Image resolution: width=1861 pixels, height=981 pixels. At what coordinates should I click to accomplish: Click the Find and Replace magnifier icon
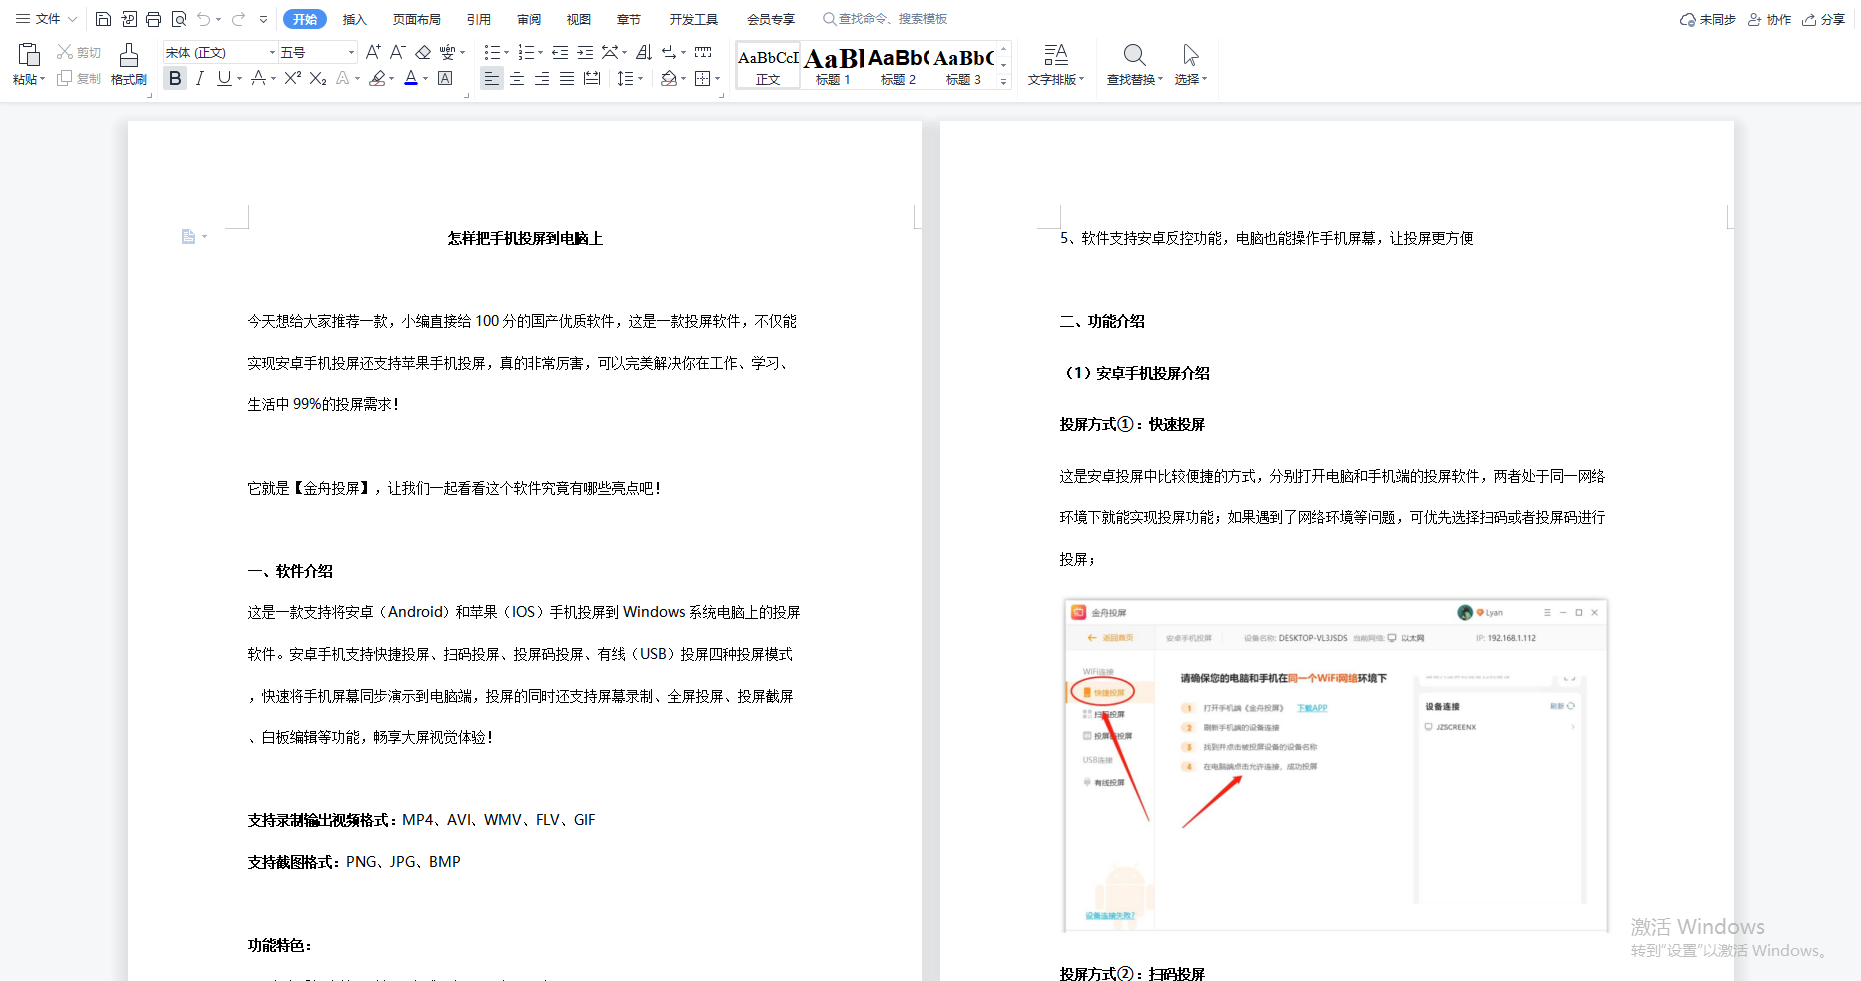click(x=1134, y=55)
